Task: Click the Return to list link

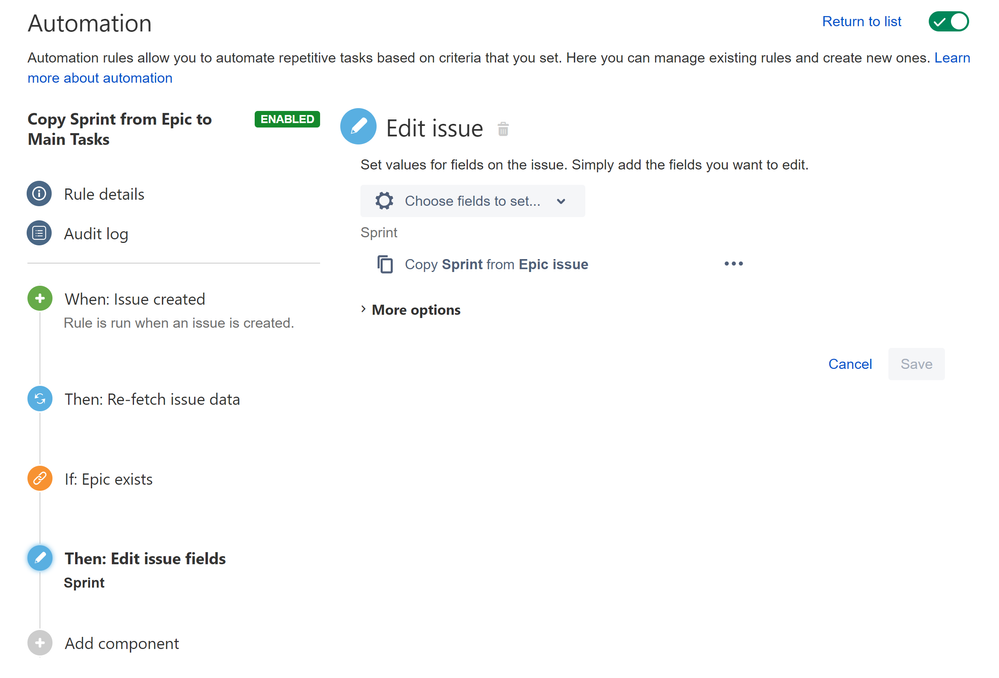Action: pyautogui.click(x=861, y=22)
